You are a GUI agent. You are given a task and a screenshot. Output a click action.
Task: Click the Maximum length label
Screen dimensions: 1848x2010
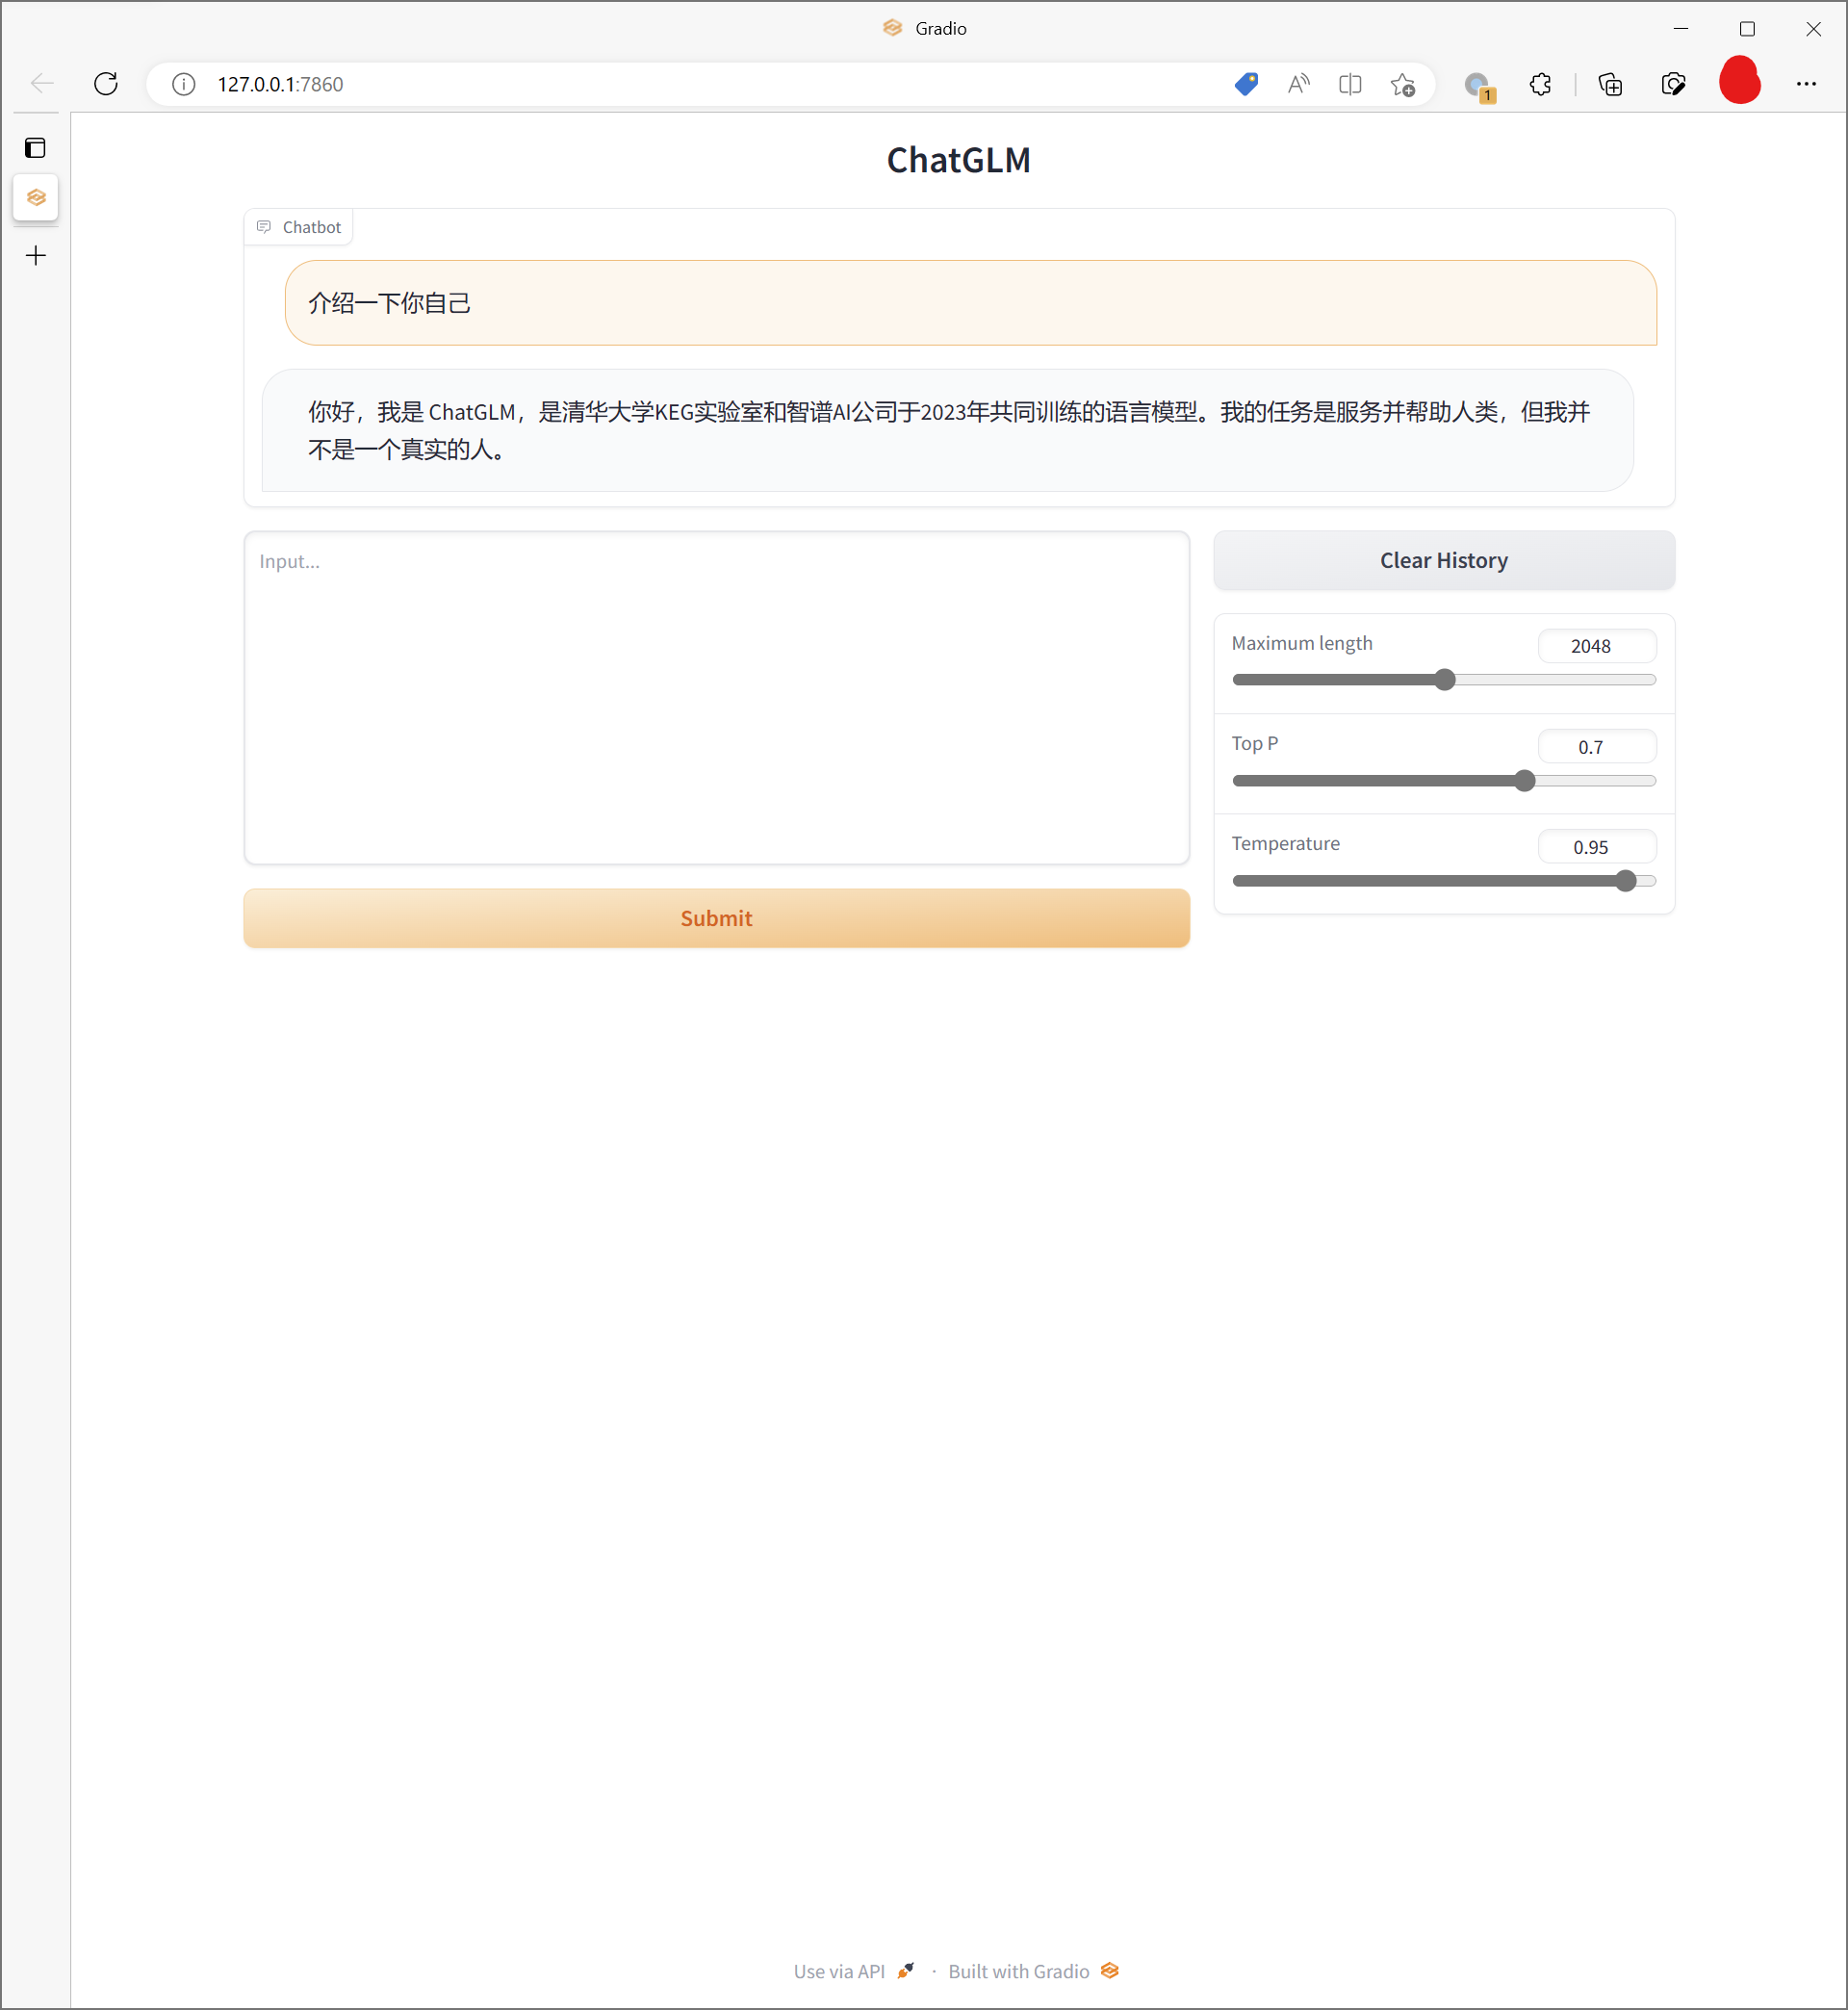click(1302, 643)
